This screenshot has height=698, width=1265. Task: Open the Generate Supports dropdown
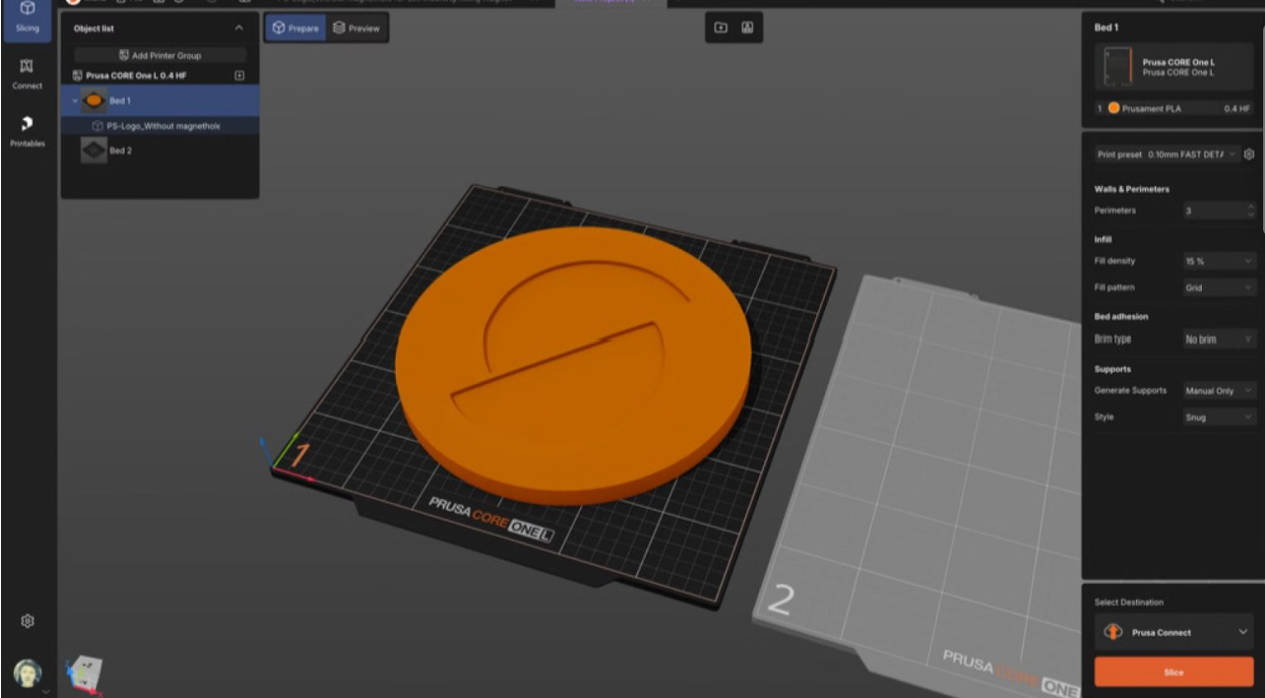click(1219, 391)
